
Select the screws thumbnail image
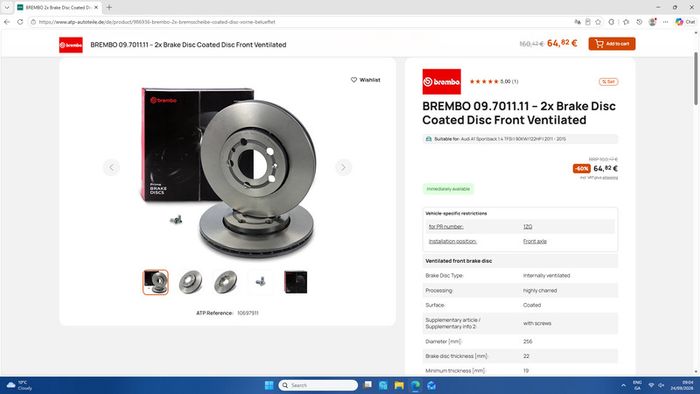tap(261, 282)
